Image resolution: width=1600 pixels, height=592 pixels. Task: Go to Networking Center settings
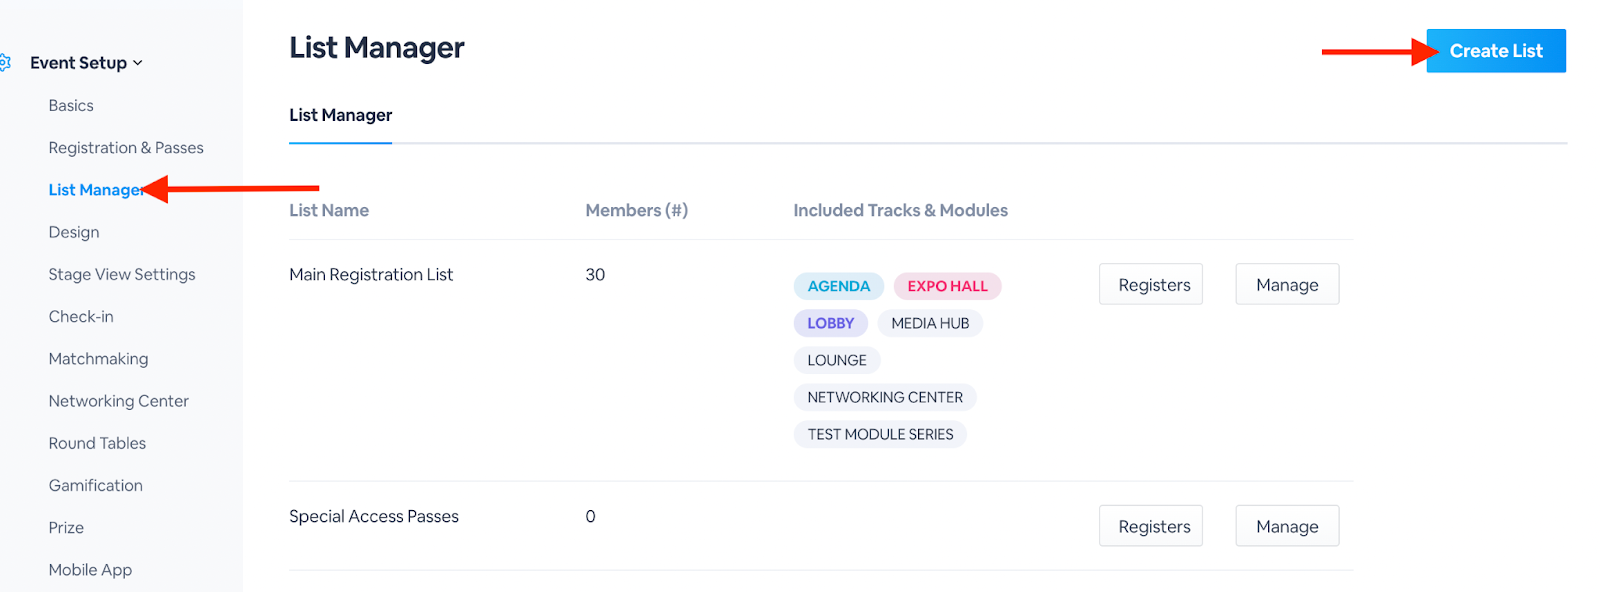(x=118, y=401)
